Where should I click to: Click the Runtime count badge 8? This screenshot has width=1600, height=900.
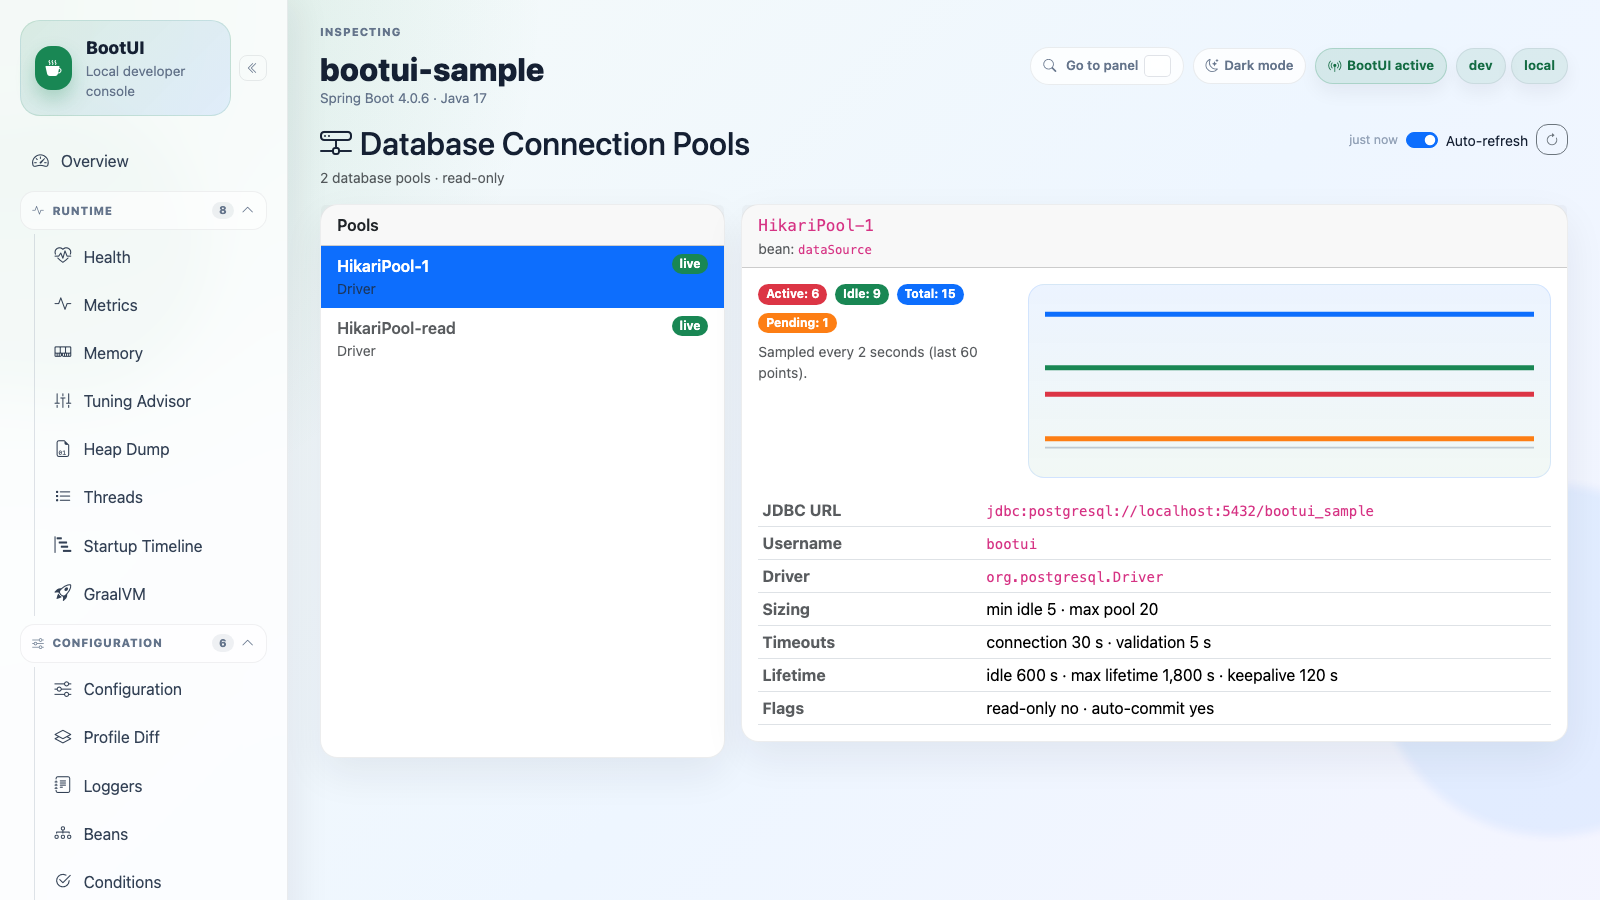tap(222, 210)
